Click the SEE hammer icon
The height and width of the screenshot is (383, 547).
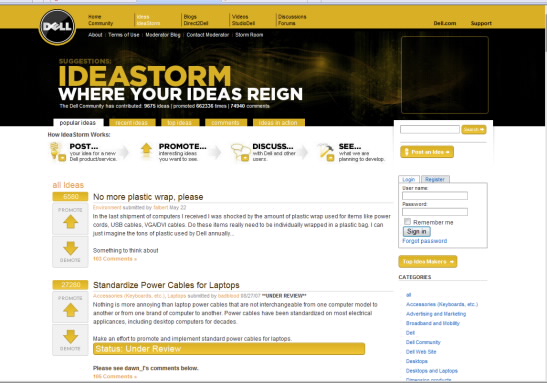[x=327, y=152]
